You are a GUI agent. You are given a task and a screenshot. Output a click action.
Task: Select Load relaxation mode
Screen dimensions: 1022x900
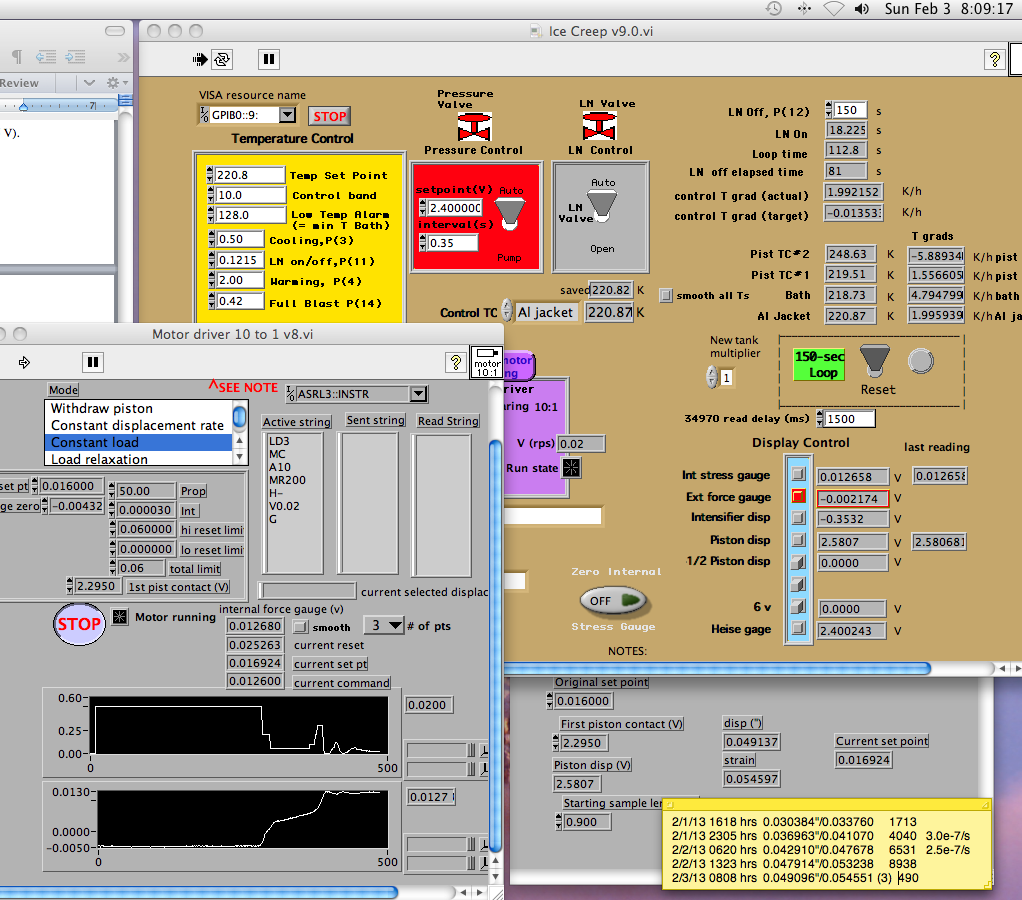pos(99,459)
